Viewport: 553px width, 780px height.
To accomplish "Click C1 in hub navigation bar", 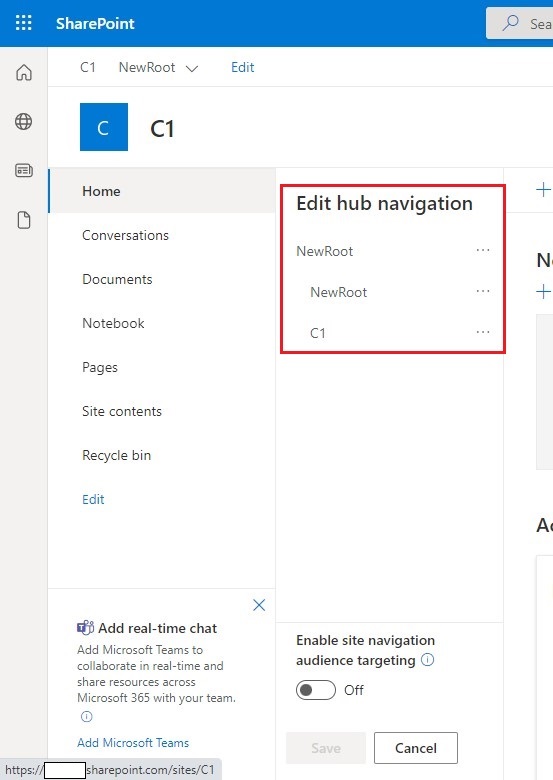I will pyautogui.click(x=88, y=67).
